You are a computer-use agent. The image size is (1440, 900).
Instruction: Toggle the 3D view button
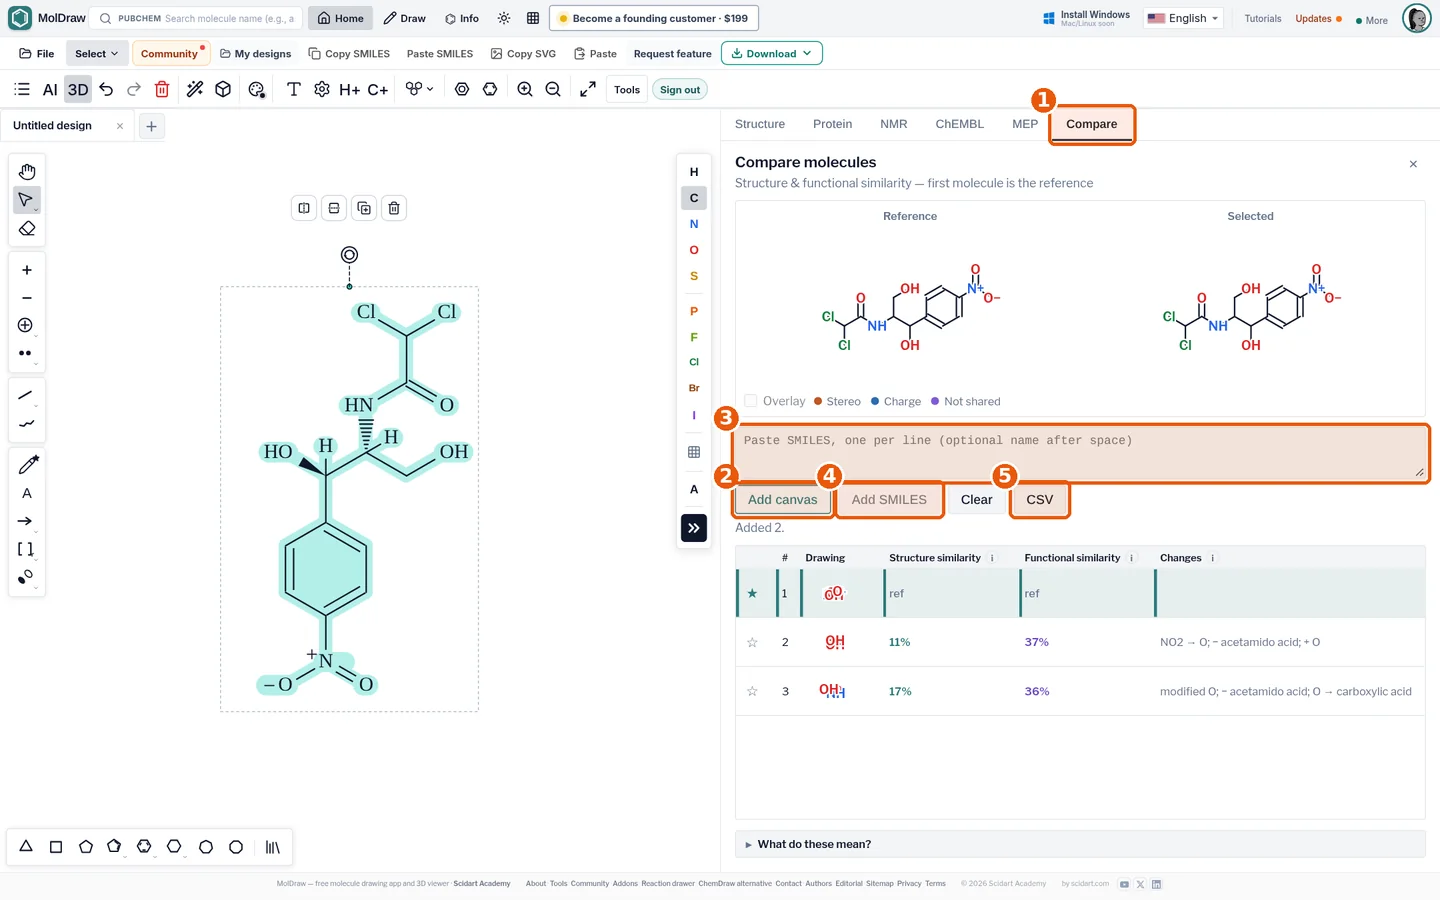(x=78, y=89)
